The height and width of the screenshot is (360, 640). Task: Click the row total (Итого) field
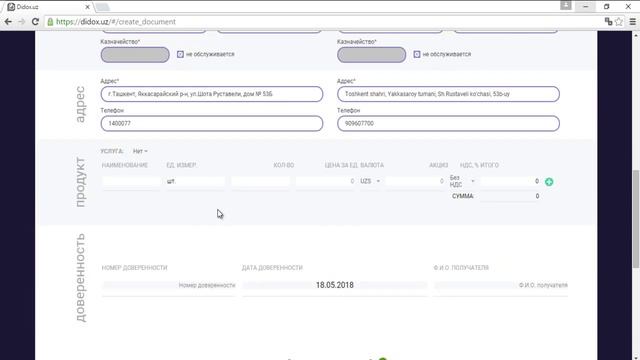click(x=510, y=181)
